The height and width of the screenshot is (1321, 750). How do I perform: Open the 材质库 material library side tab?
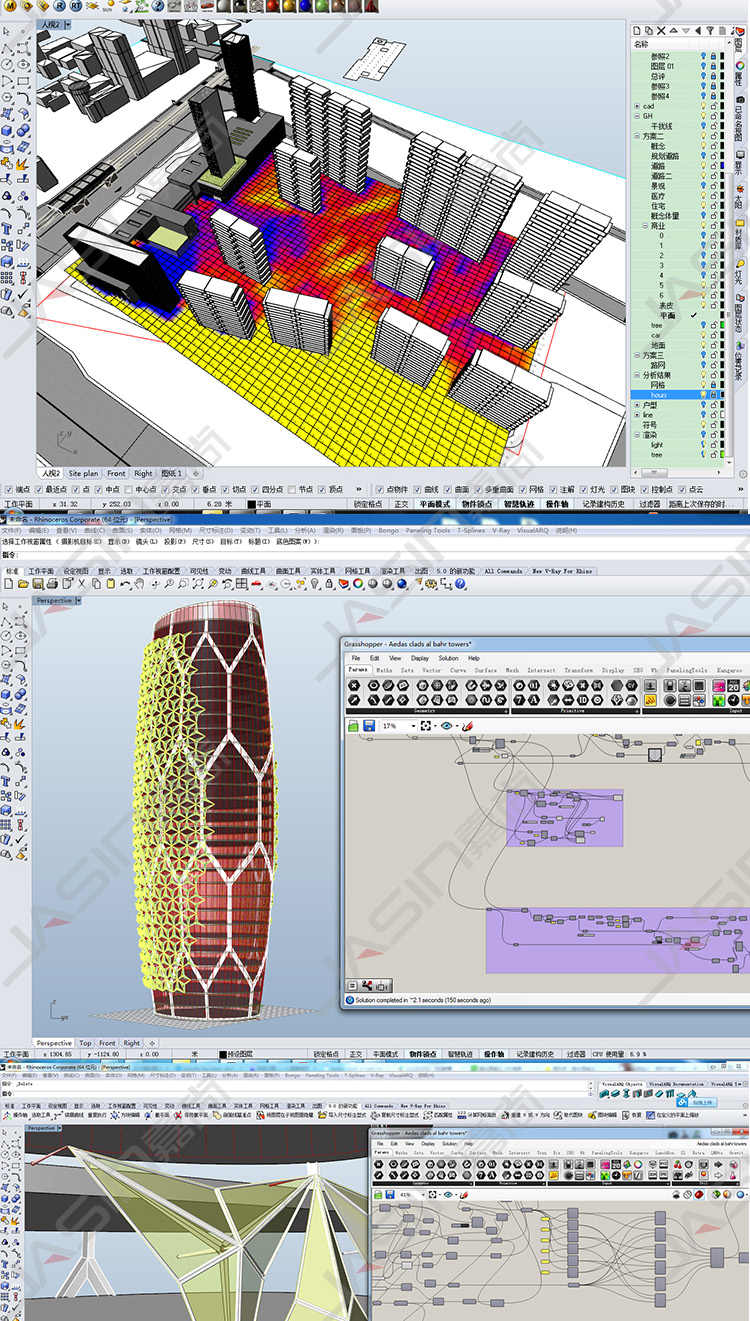(x=740, y=235)
